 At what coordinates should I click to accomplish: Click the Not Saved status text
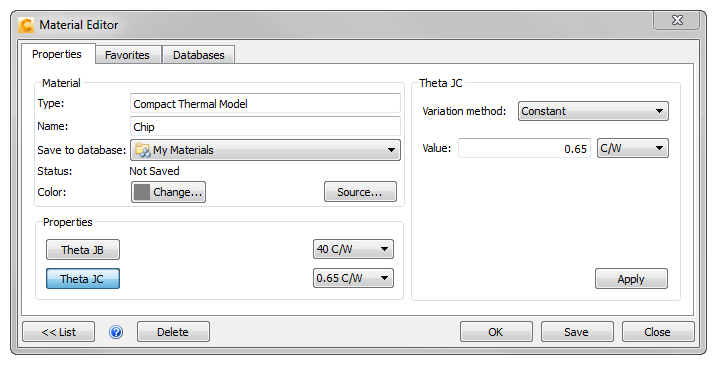[155, 171]
